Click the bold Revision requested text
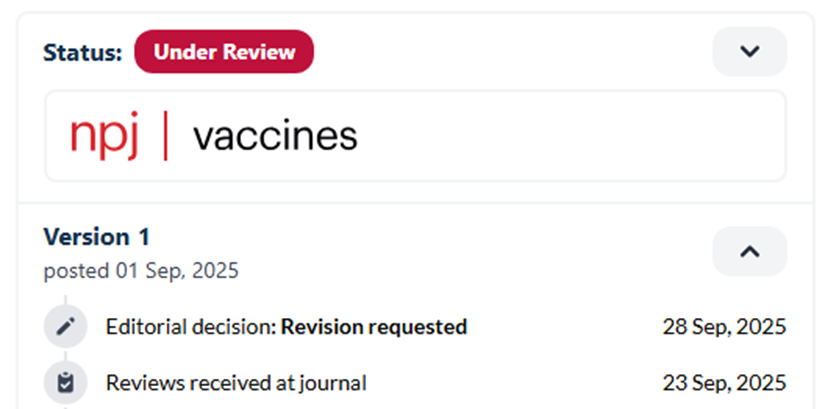This screenshot has height=409, width=839. pyautogui.click(x=374, y=326)
